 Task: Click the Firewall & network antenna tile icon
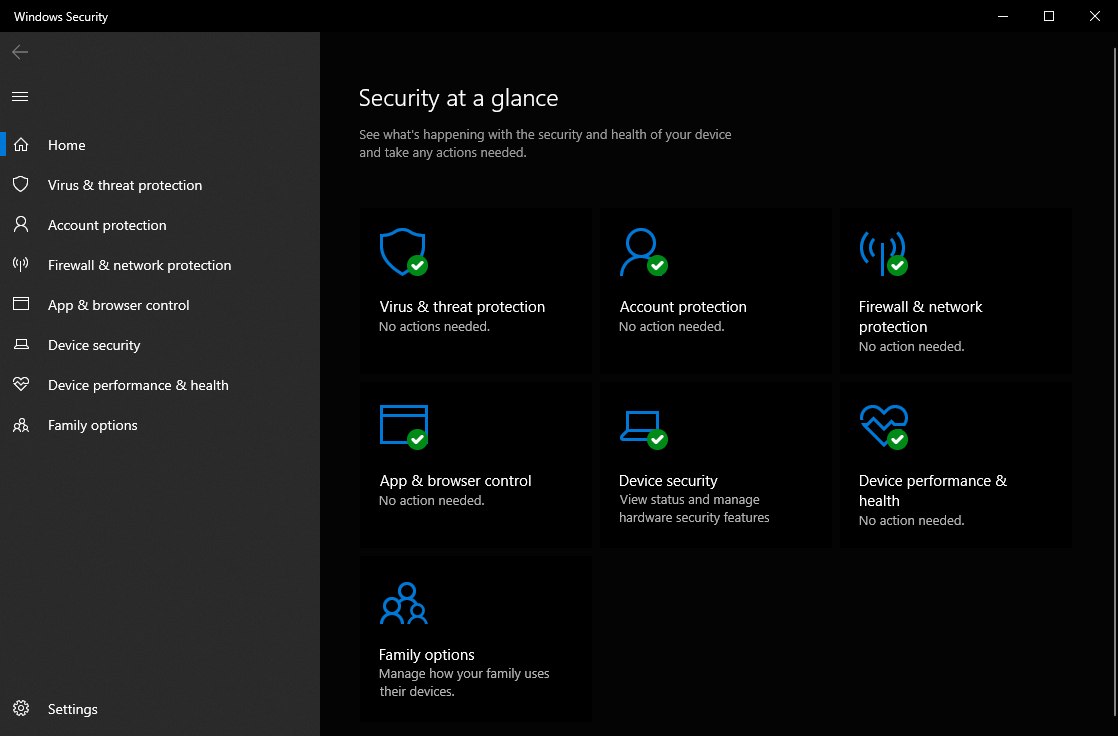click(x=882, y=252)
